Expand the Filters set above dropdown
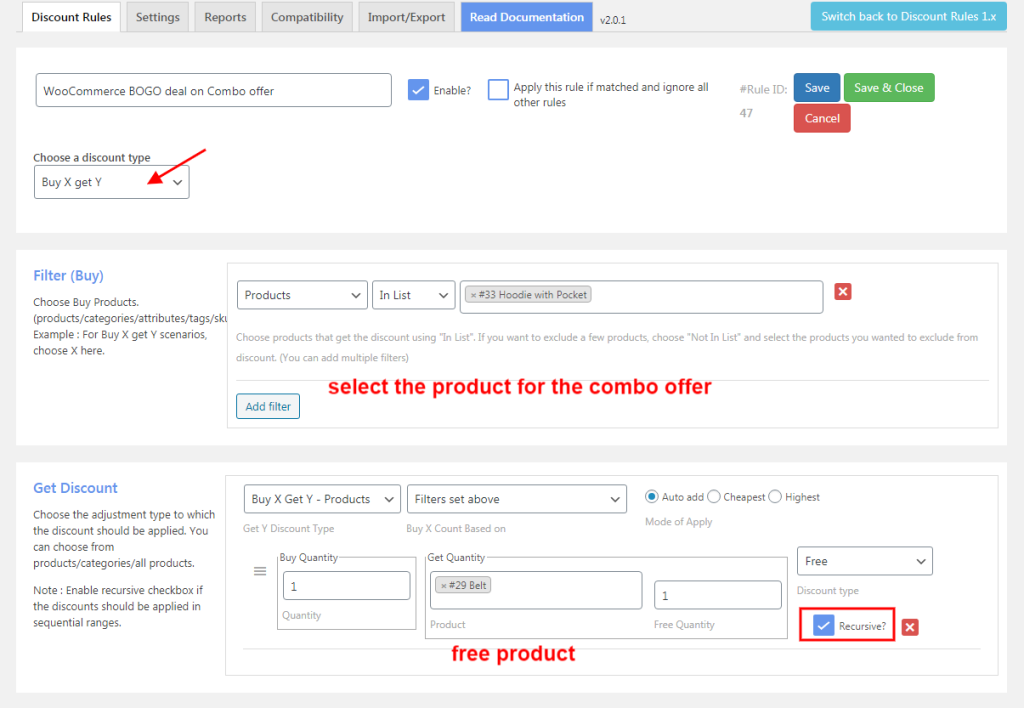The height and width of the screenshot is (708, 1024). pos(516,498)
